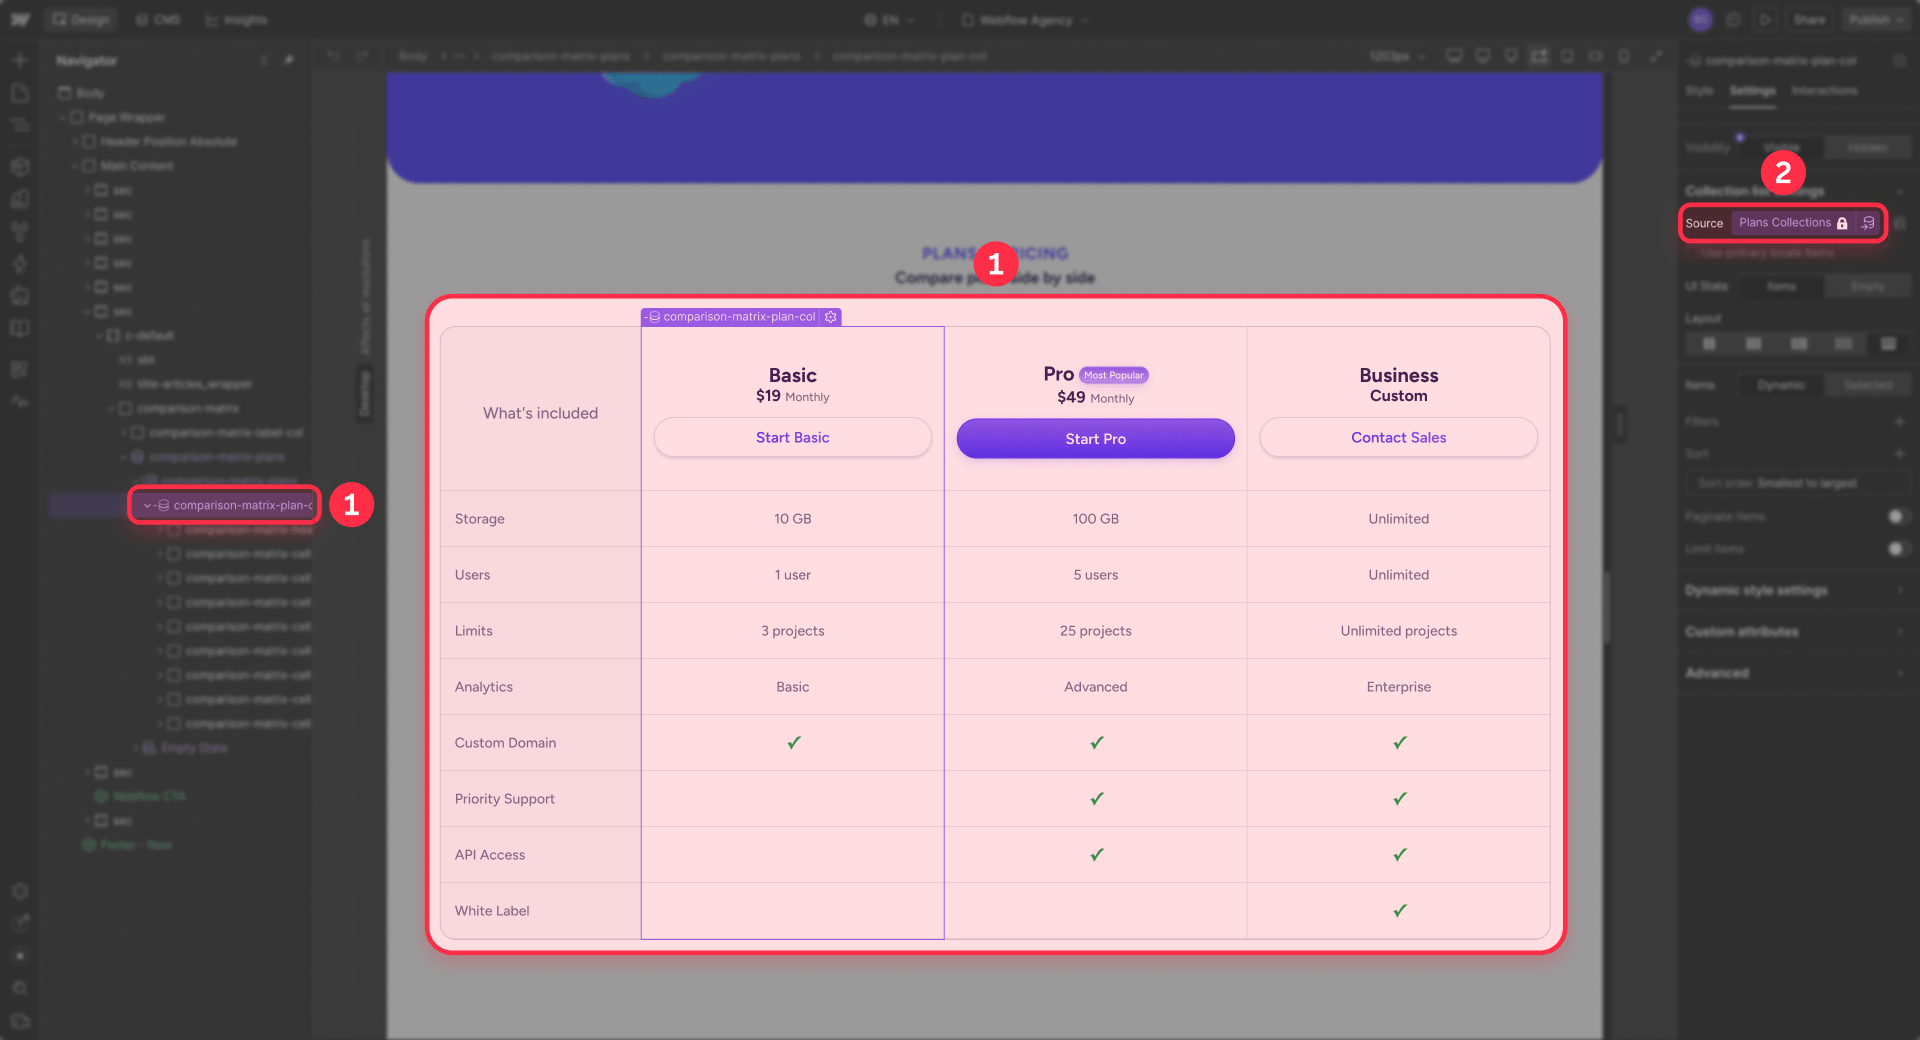Collapse the comparison-matrix-plan-col tree node
Viewport: 1920px width, 1040px height.
147,506
